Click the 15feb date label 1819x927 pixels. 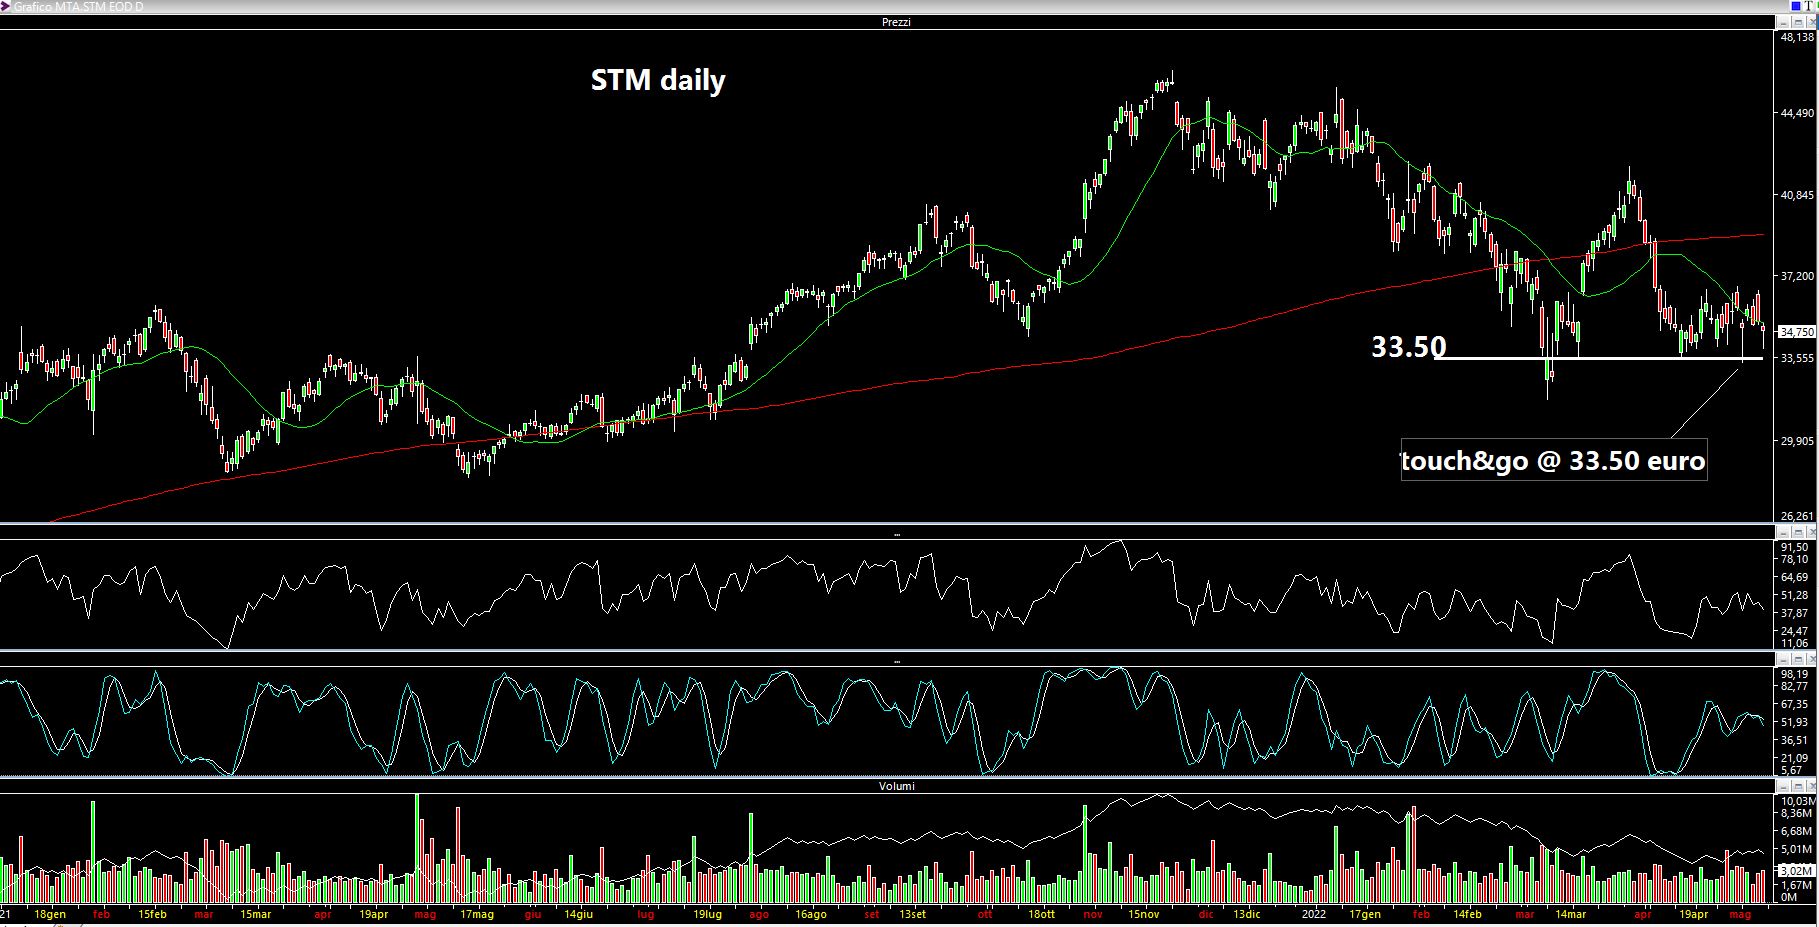[152, 914]
